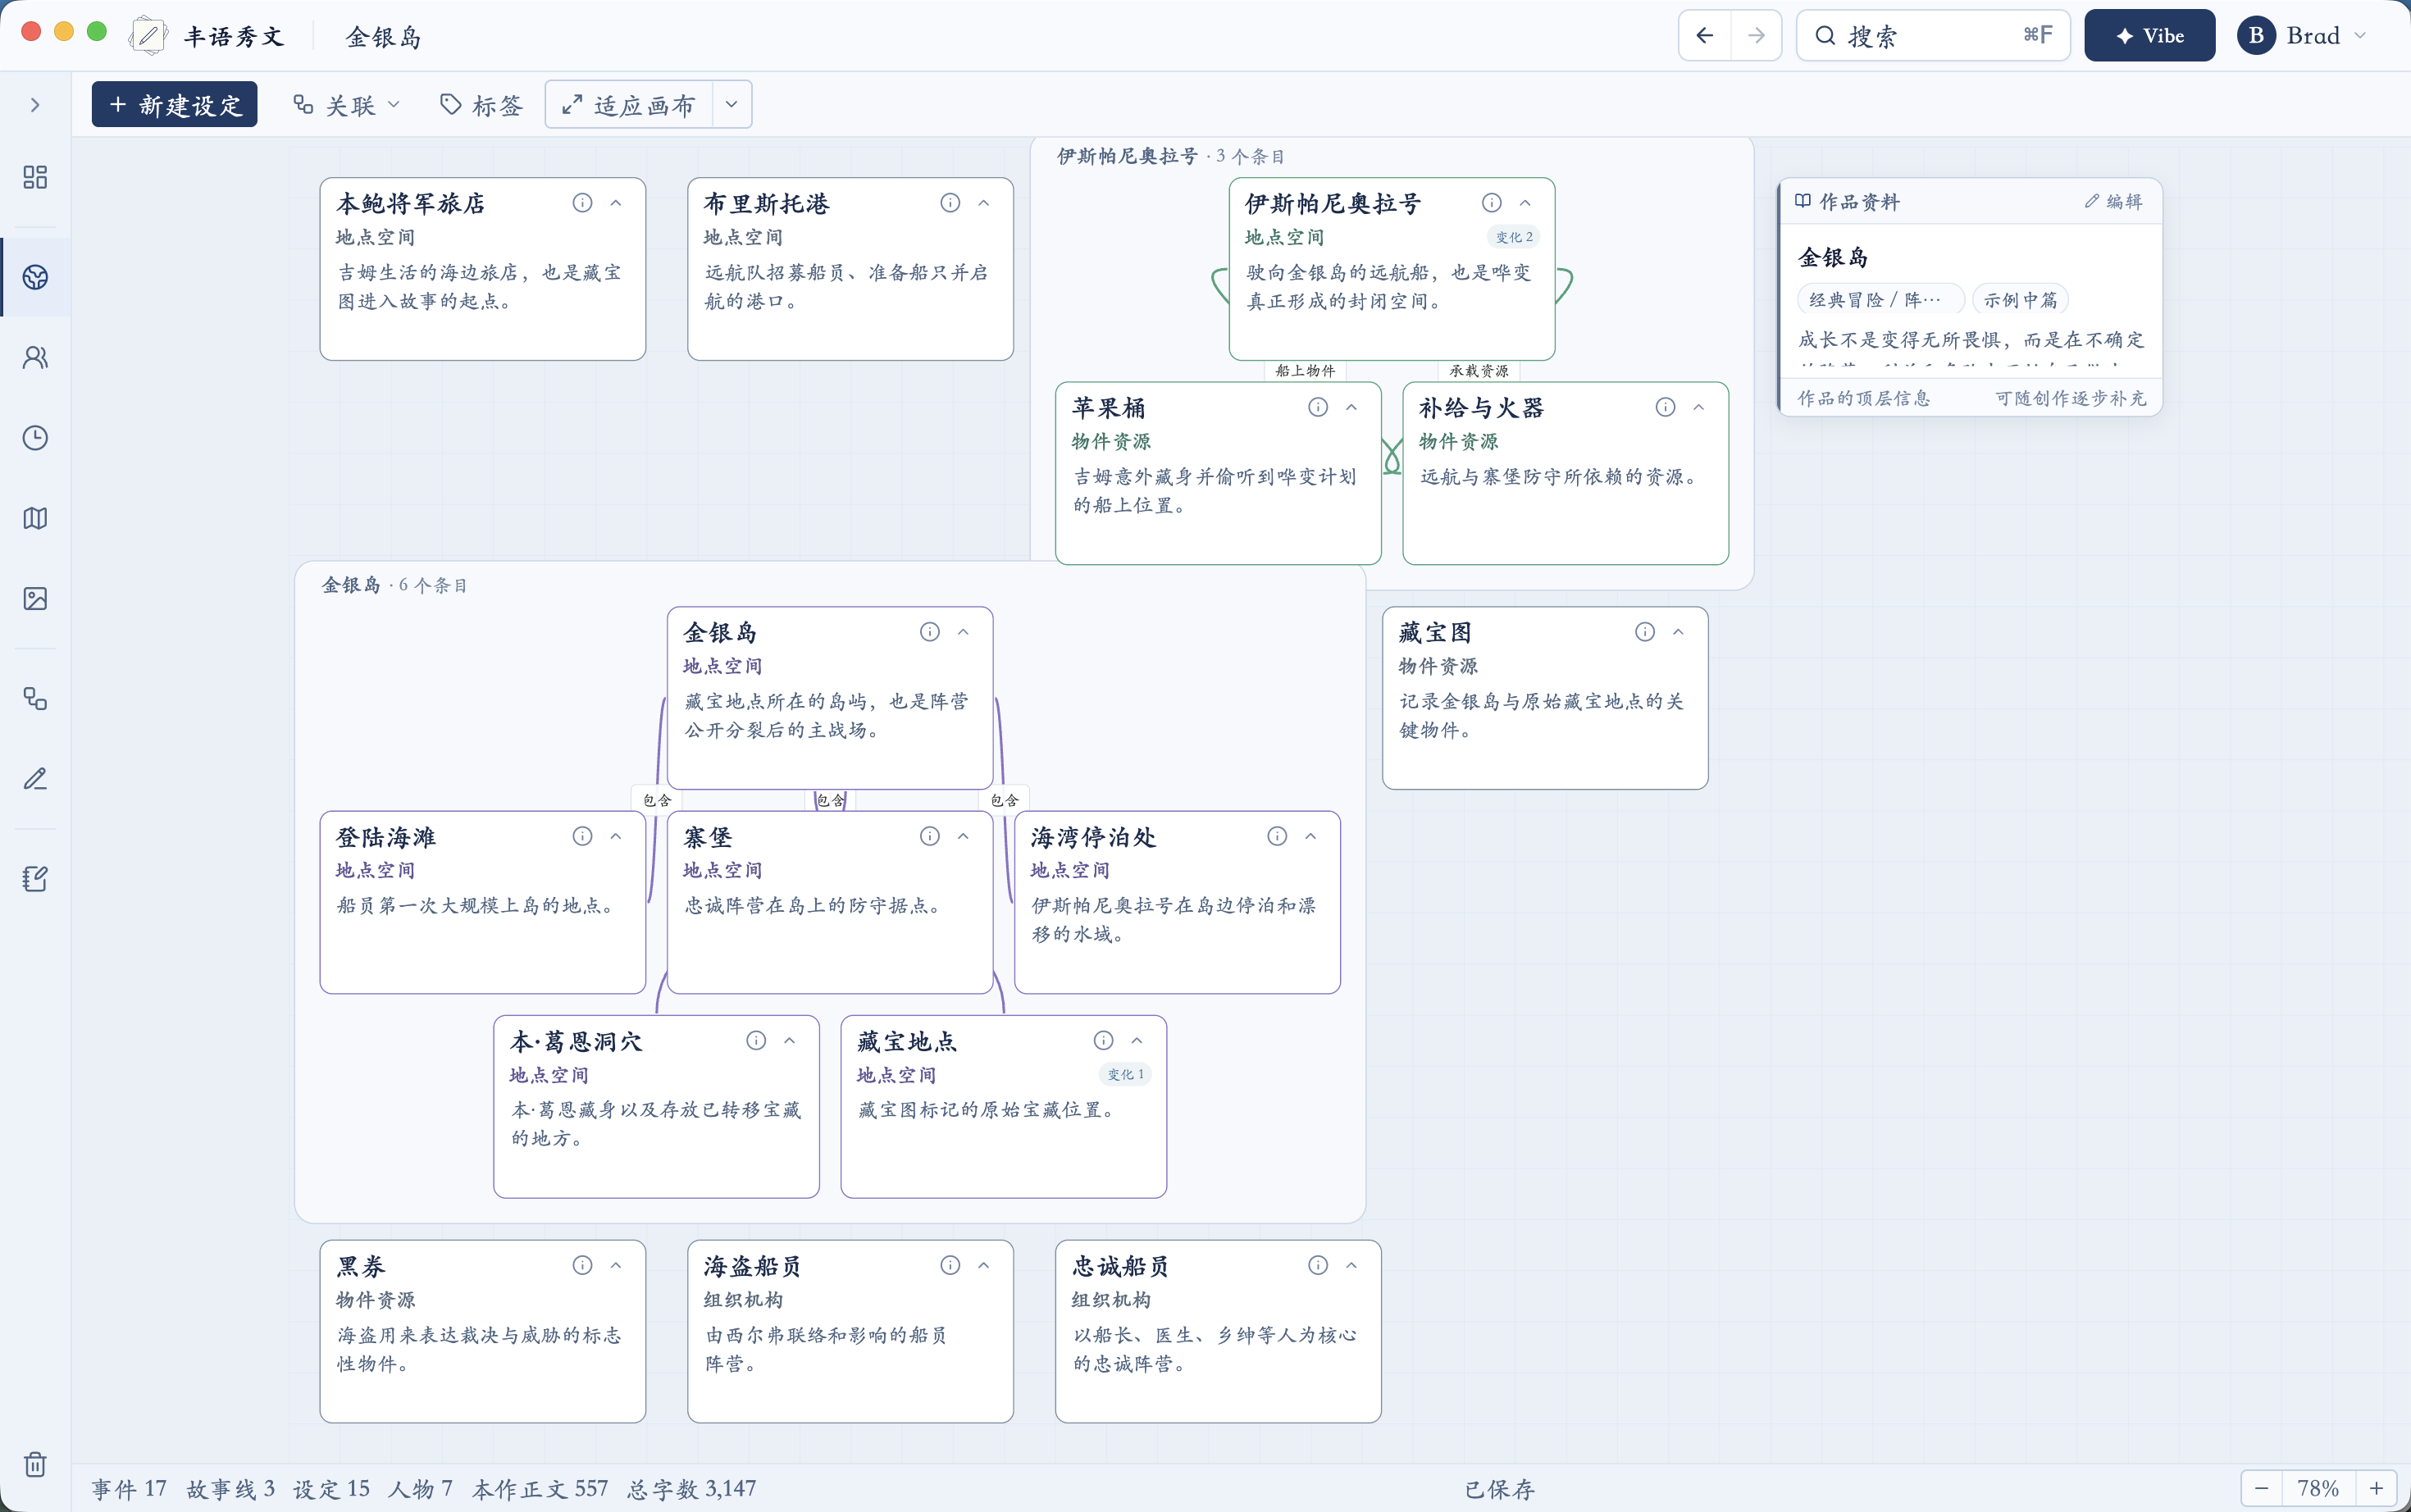Open the 关联 dropdown menu
The width and height of the screenshot is (2411, 1512).
pyautogui.click(x=347, y=105)
